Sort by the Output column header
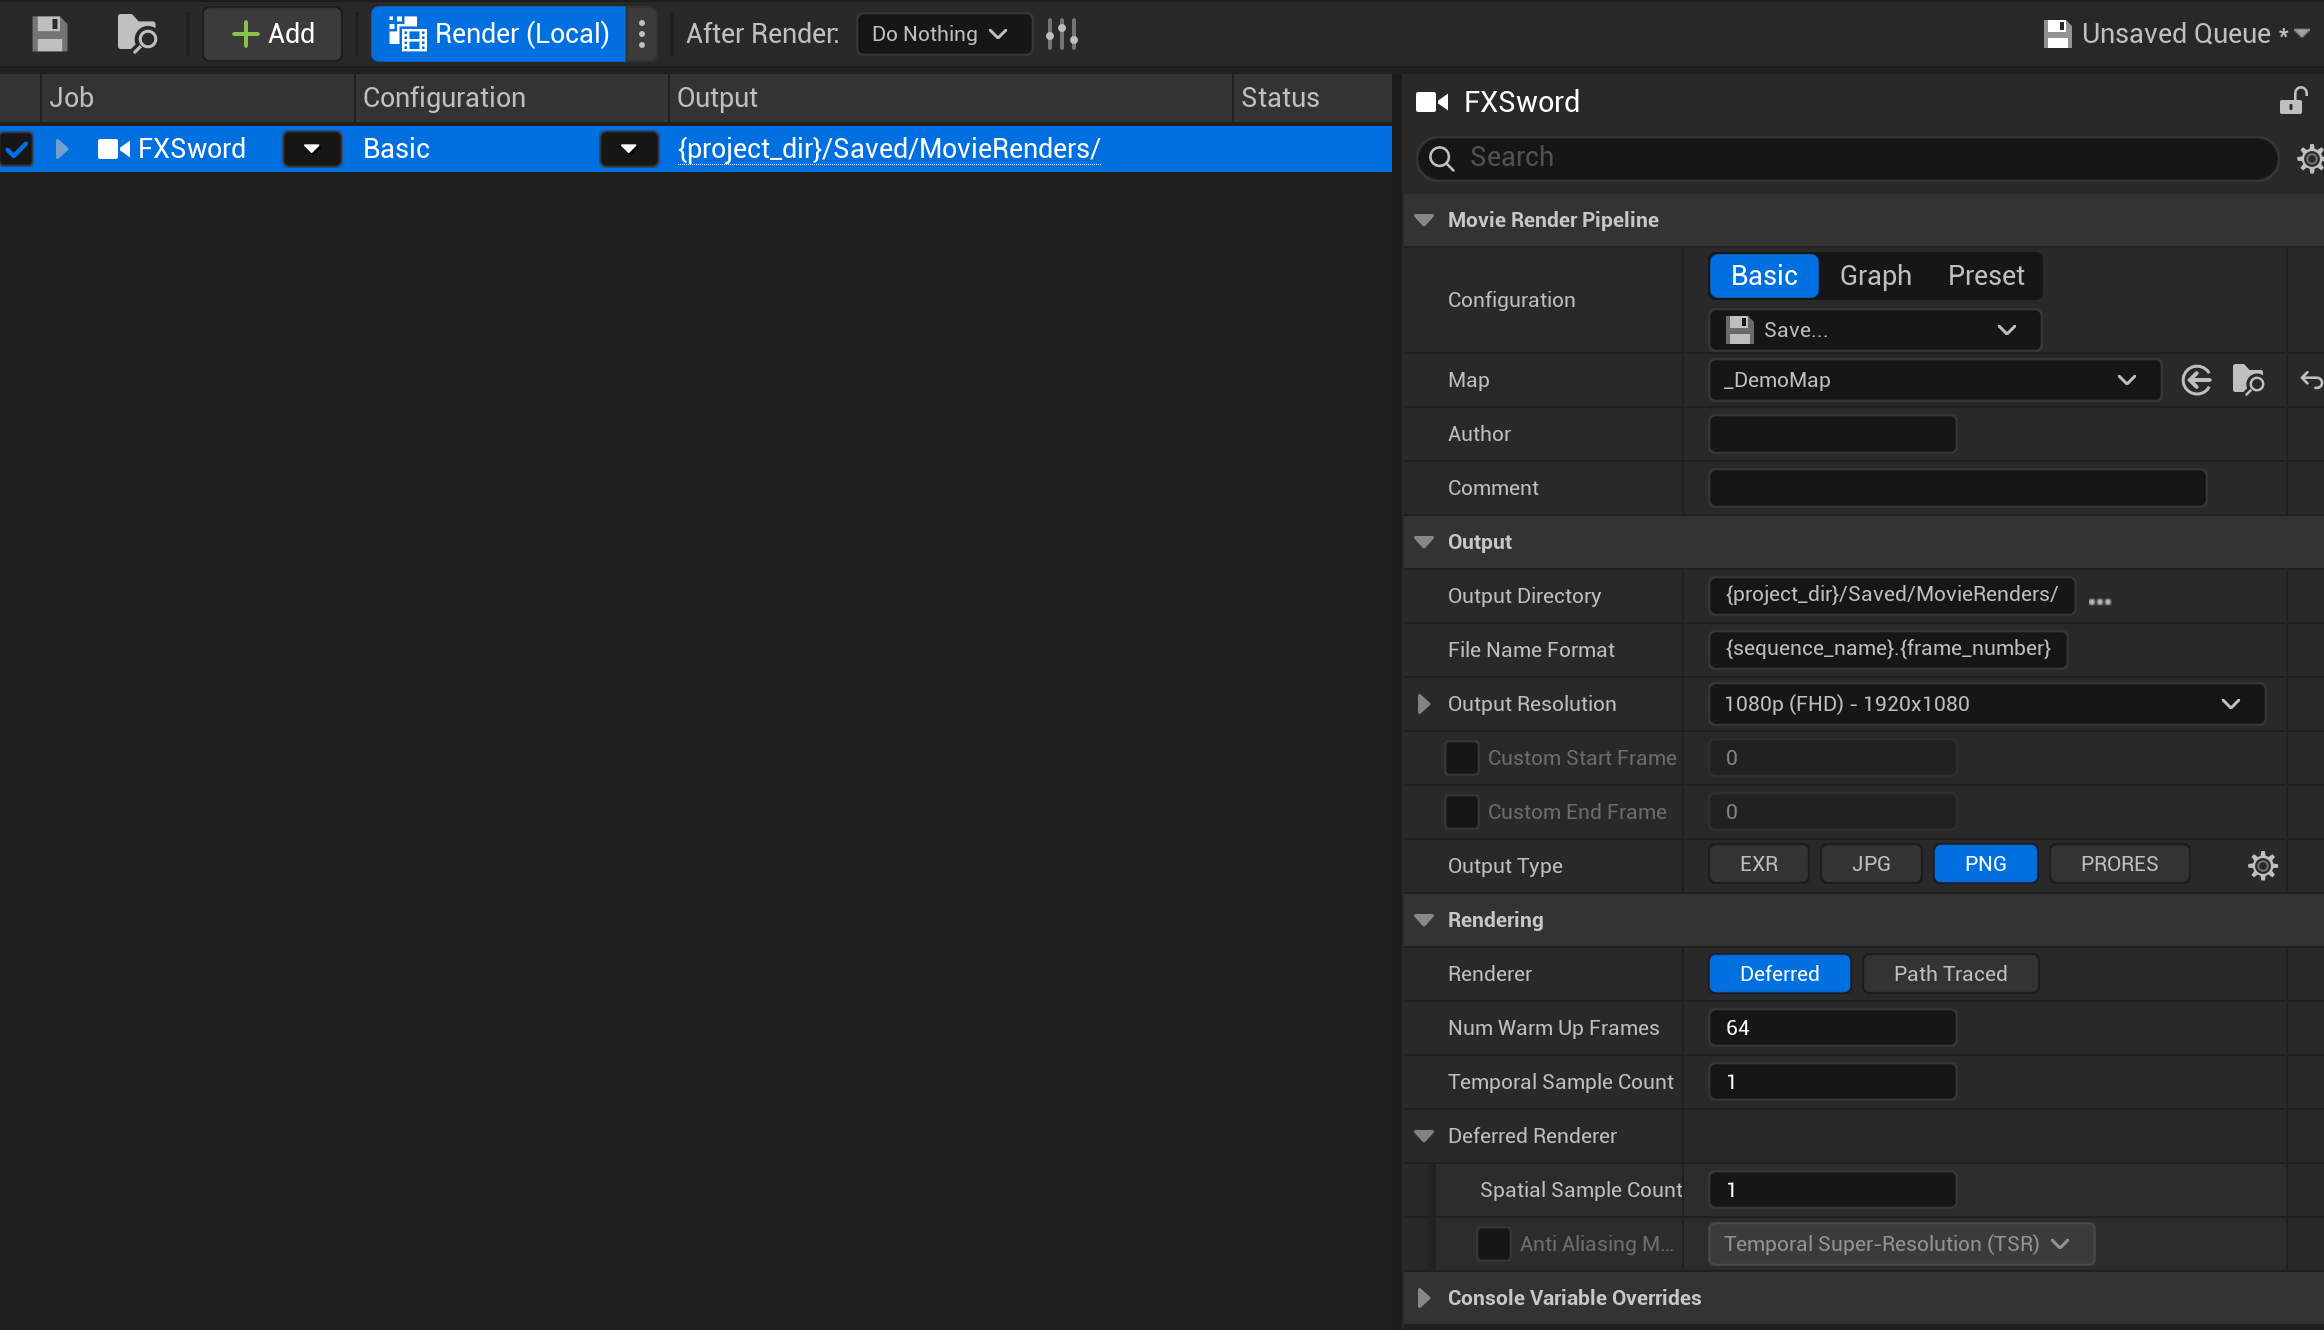 click(951, 98)
